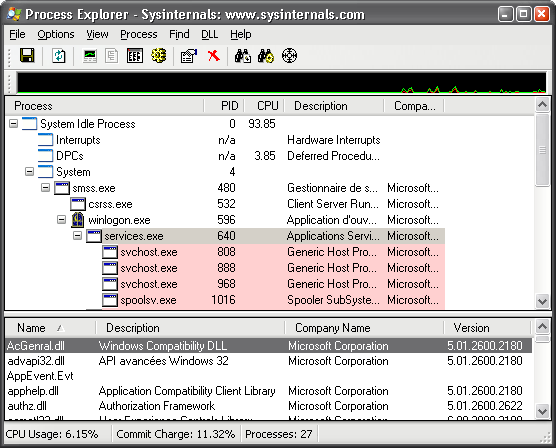Sort by the Process column header
The image size is (556, 448).
[x=105, y=106]
